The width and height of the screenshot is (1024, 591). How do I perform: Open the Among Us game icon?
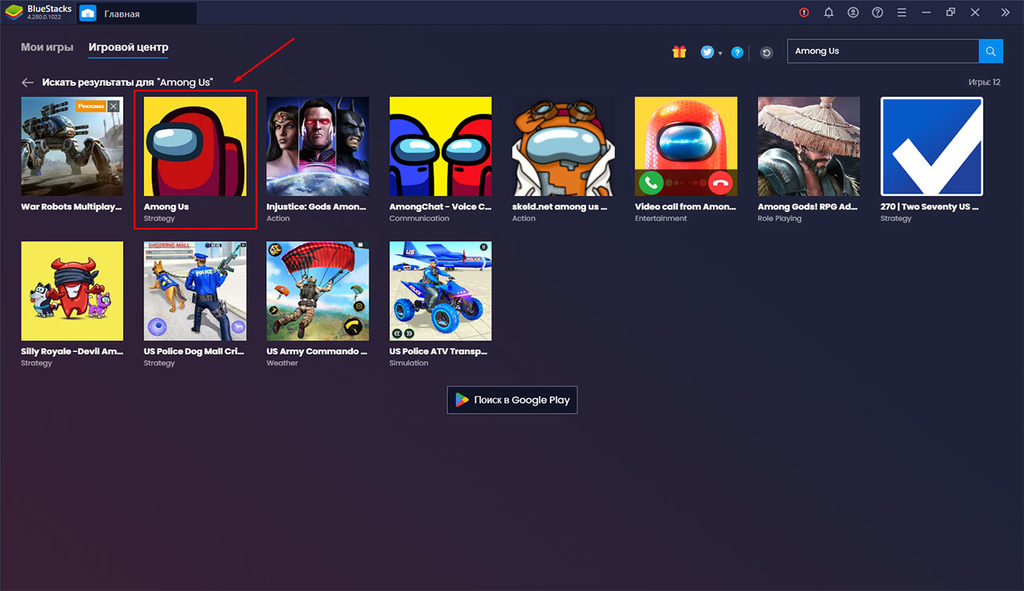(195, 146)
